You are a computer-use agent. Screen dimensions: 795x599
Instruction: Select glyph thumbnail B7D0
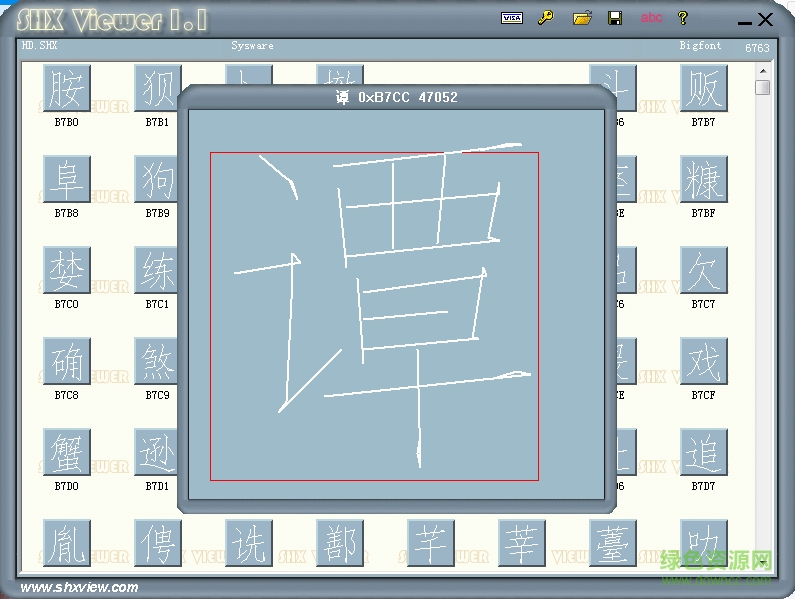(x=67, y=452)
